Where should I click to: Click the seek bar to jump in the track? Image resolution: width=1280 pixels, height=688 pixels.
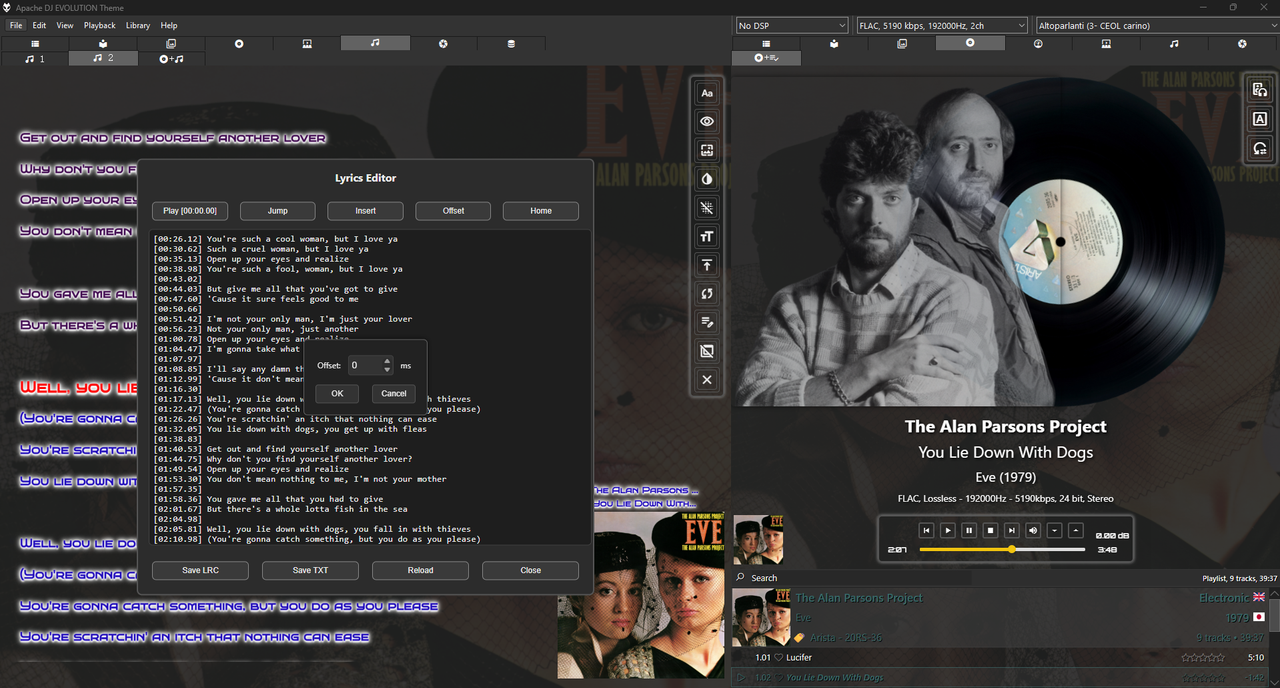[1002, 549]
